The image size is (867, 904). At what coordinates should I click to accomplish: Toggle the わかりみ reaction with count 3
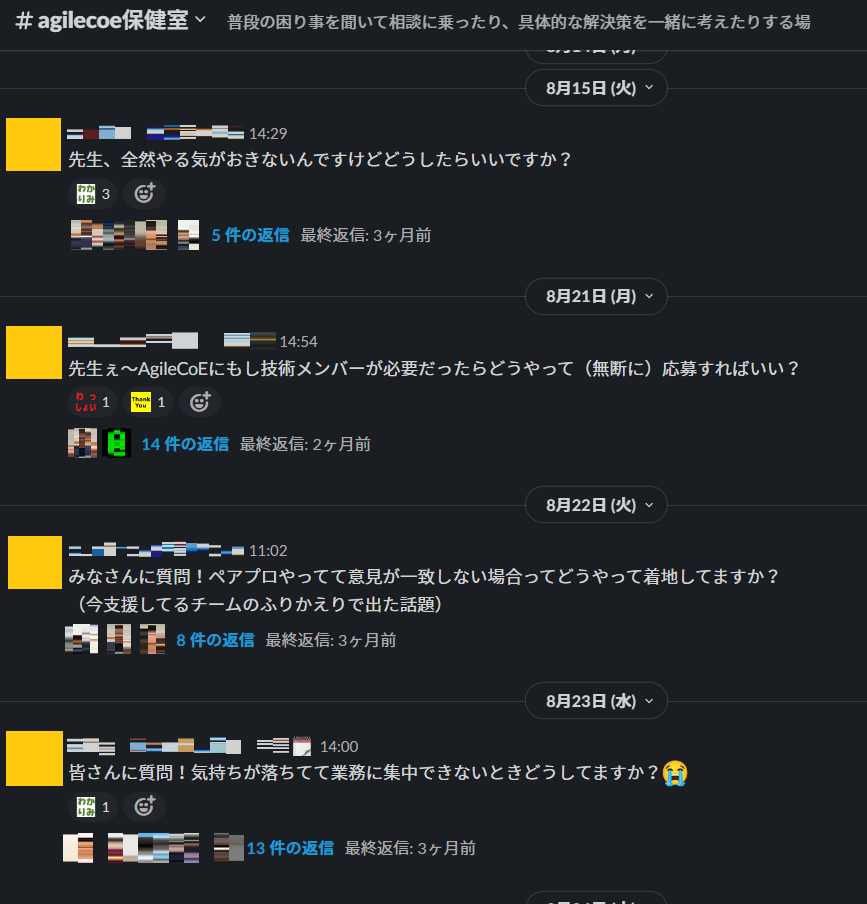point(93,194)
